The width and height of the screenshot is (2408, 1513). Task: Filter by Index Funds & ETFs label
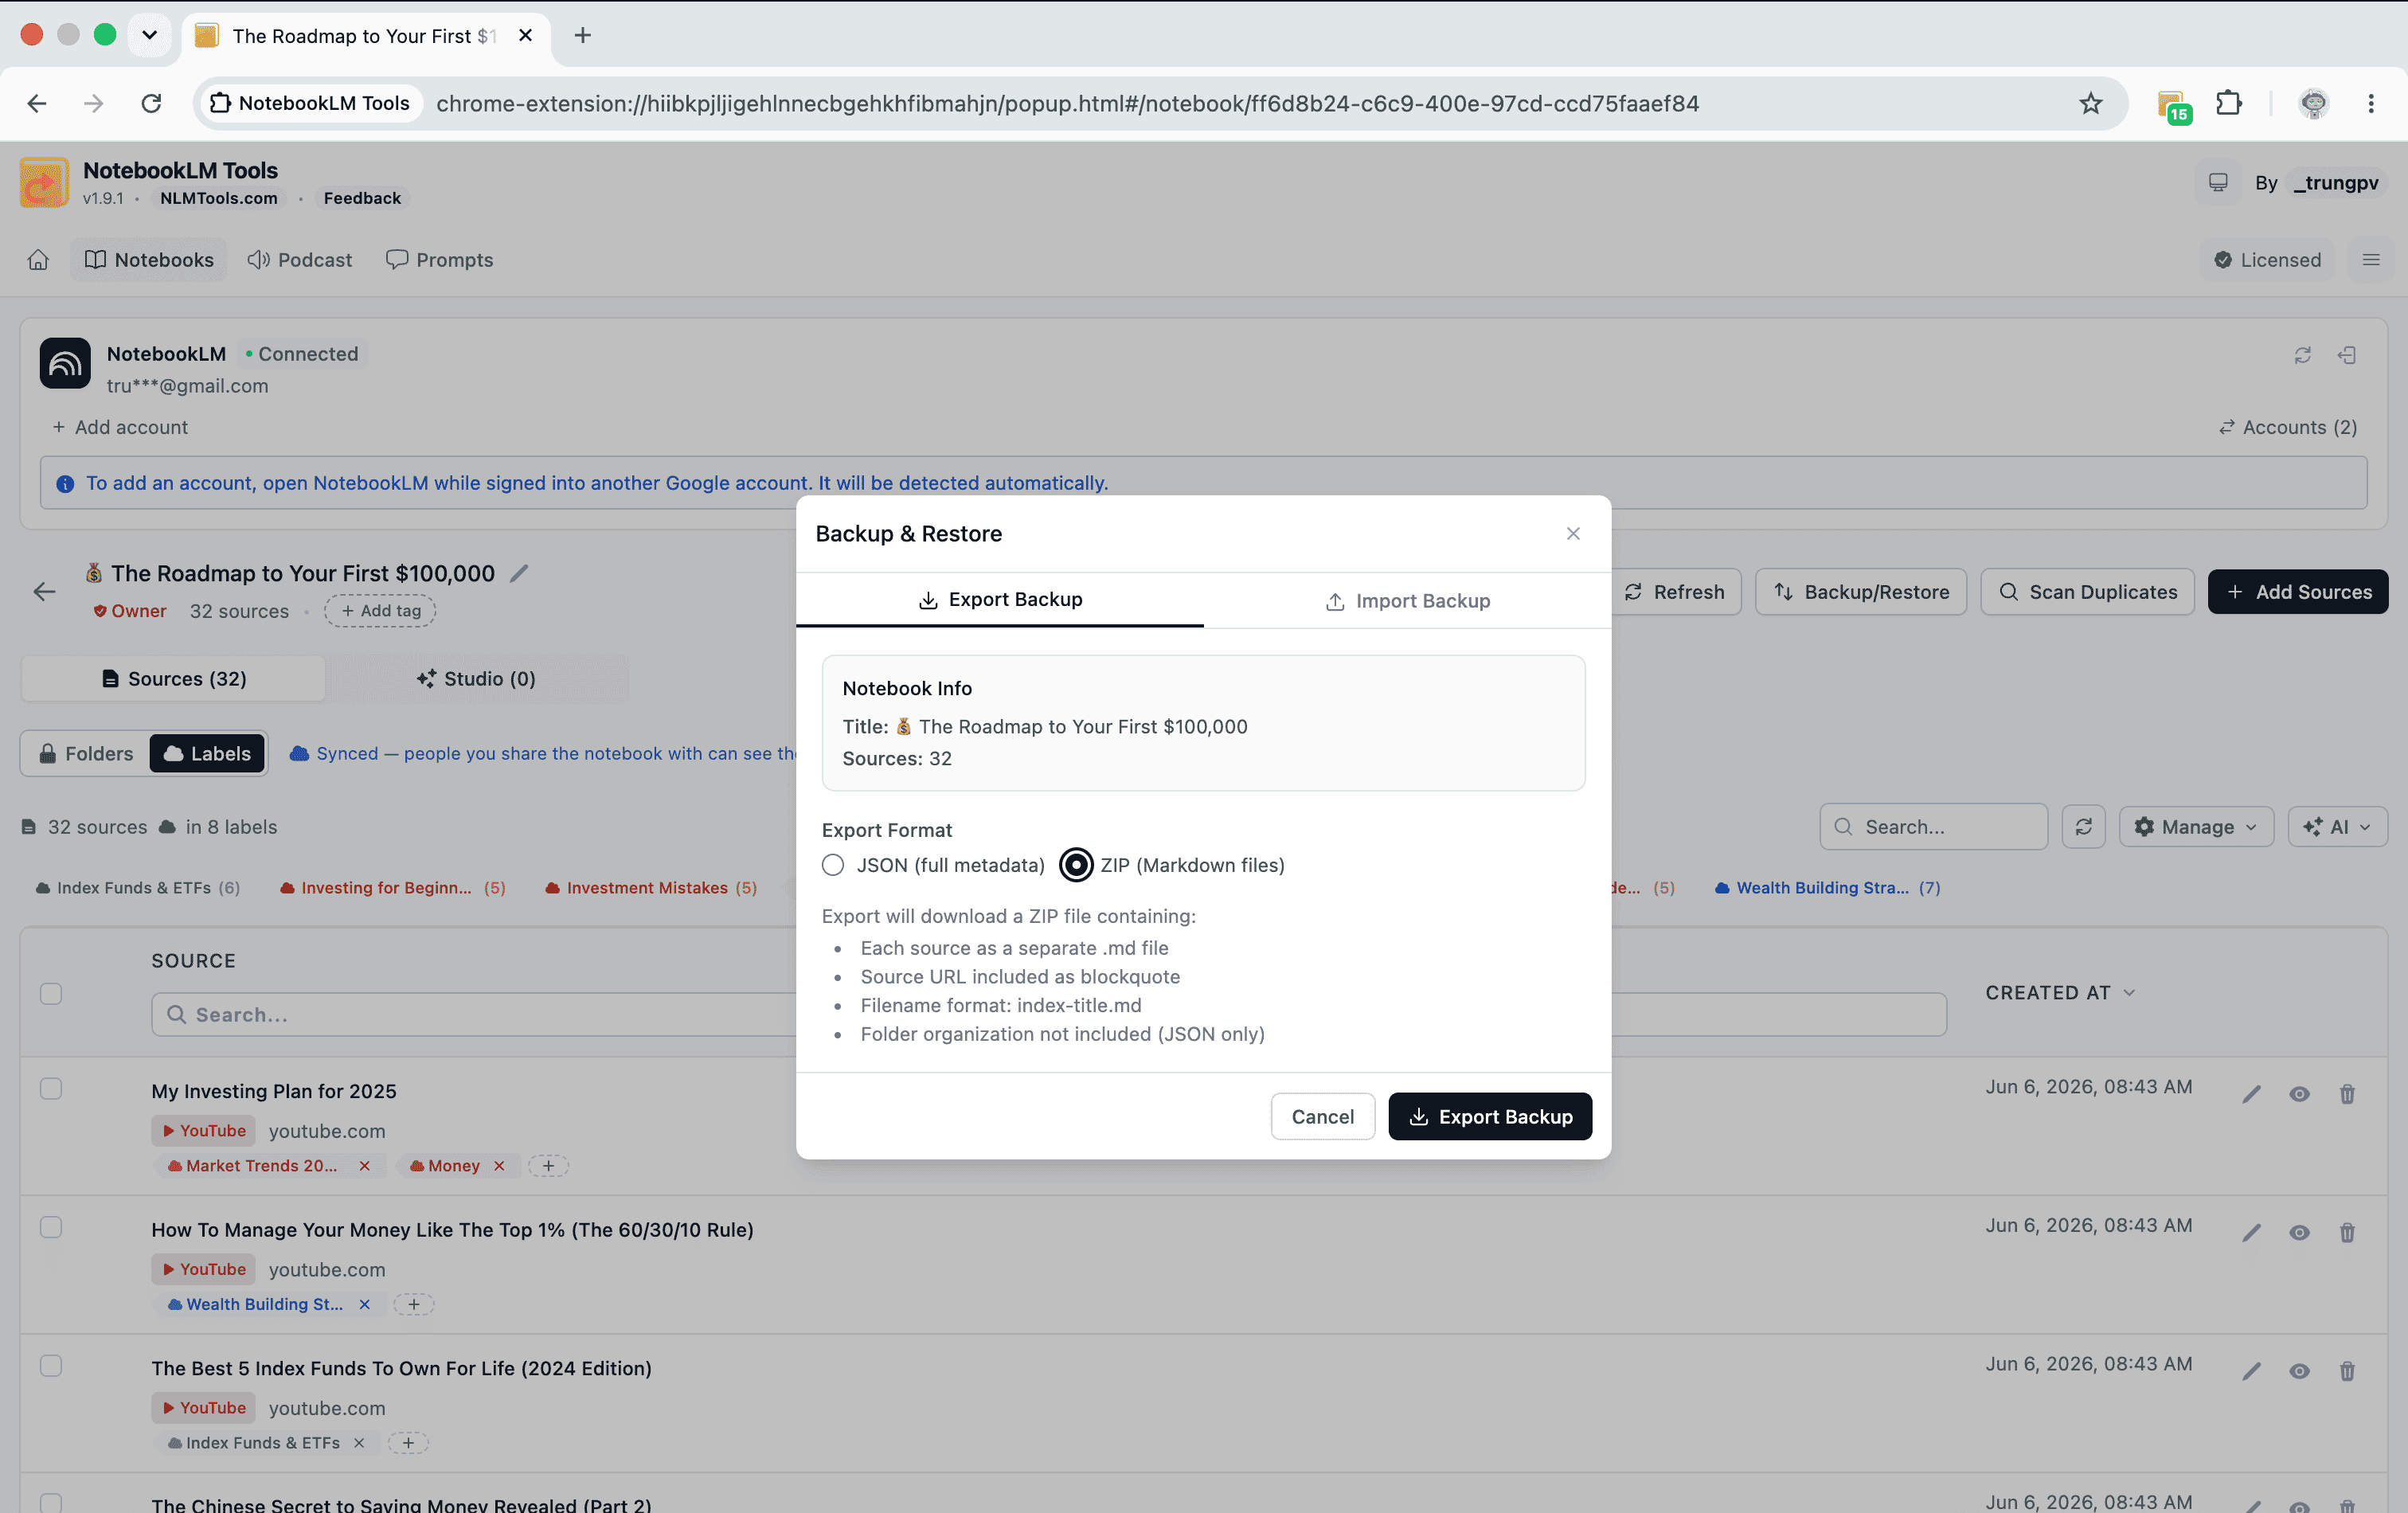(138, 888)
